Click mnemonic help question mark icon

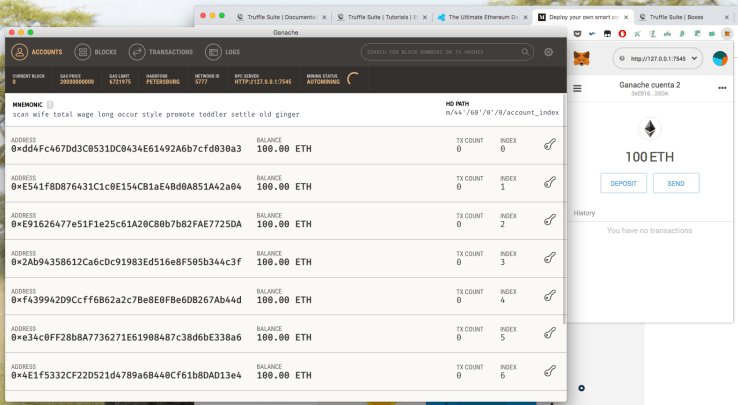click(50, 104)
